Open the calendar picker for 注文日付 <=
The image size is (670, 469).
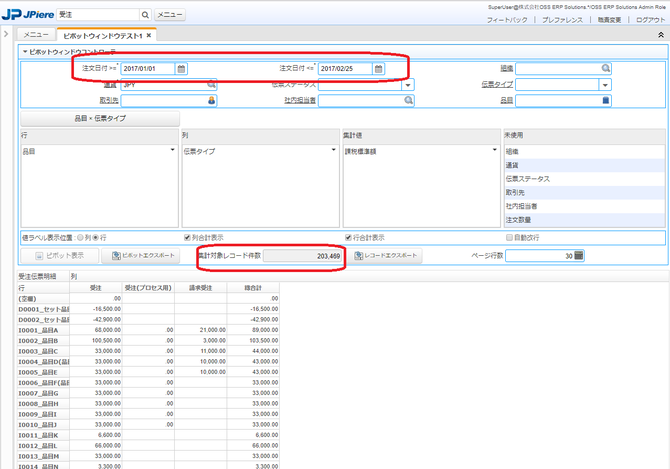[378, 69]
